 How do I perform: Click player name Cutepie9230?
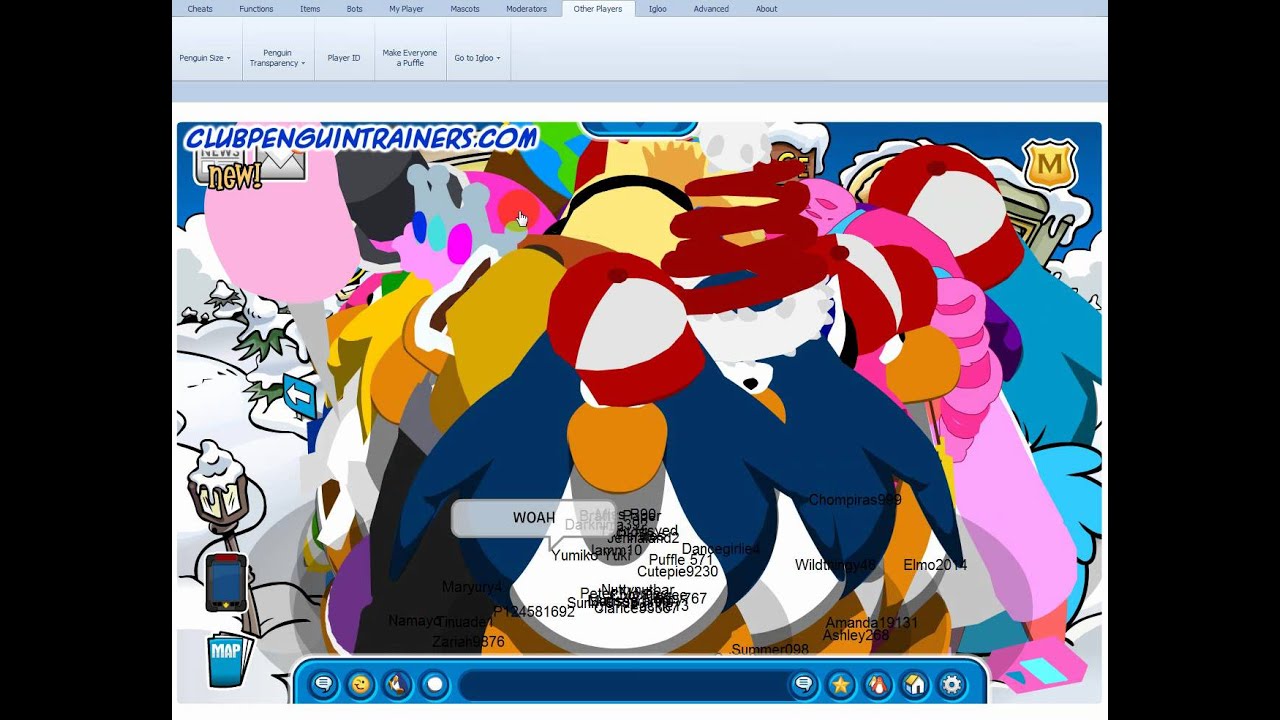(678, 572)
